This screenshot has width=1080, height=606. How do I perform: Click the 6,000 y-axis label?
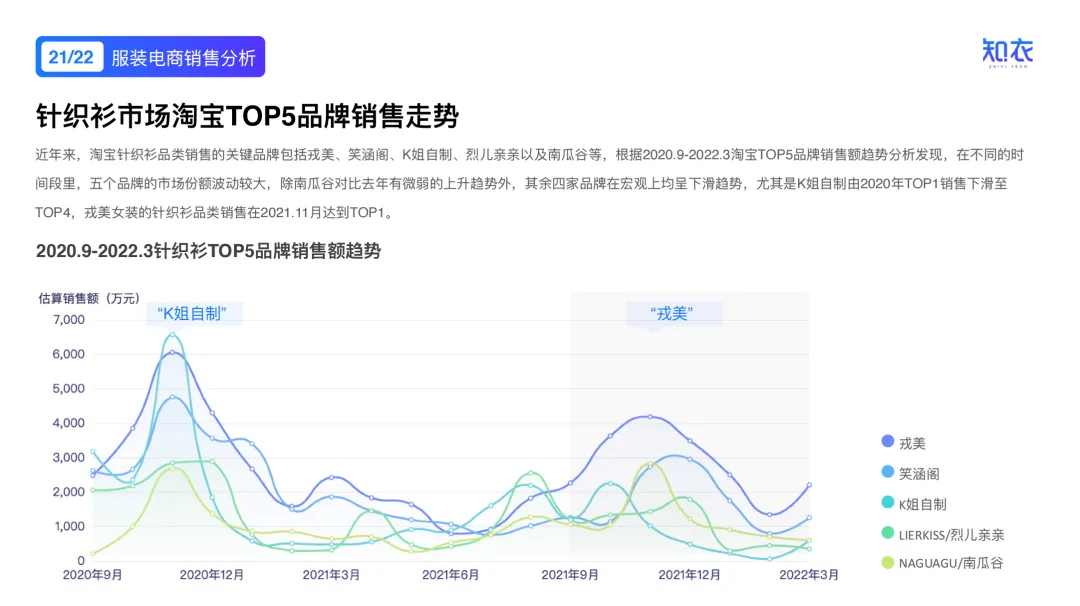[68, 354]
